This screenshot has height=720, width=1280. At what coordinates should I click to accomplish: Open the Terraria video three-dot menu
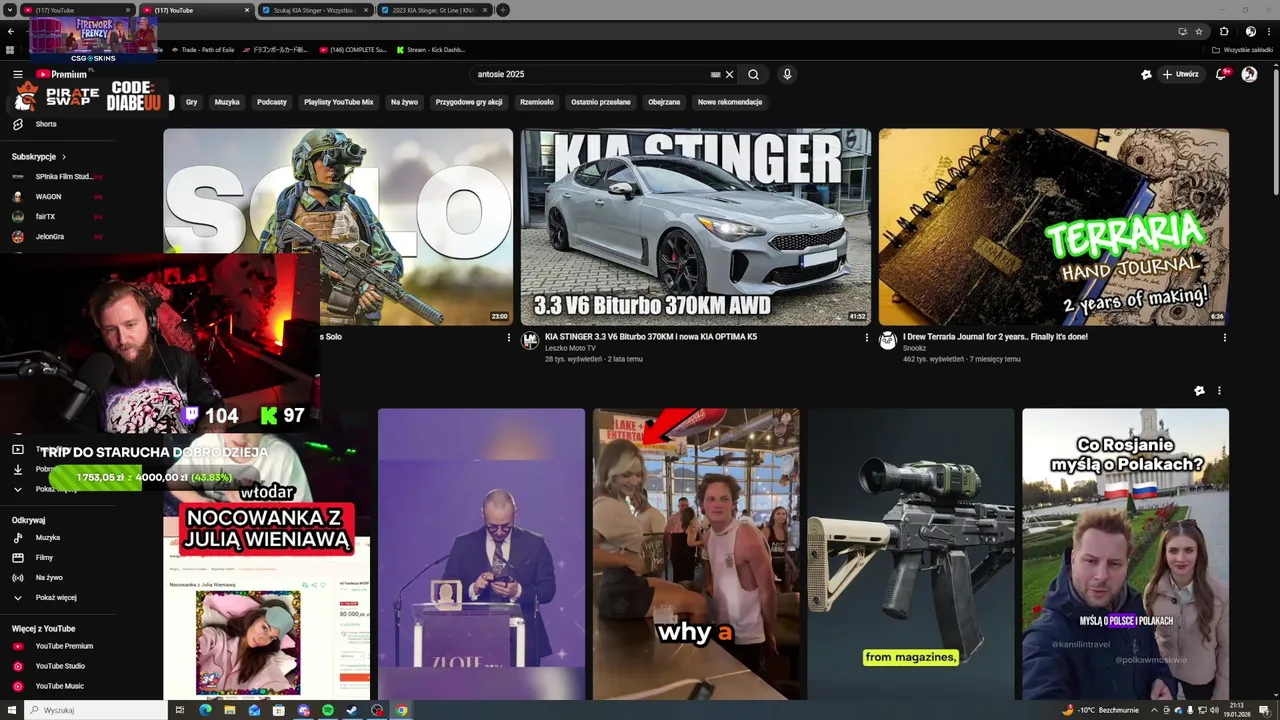point(1224,338)
